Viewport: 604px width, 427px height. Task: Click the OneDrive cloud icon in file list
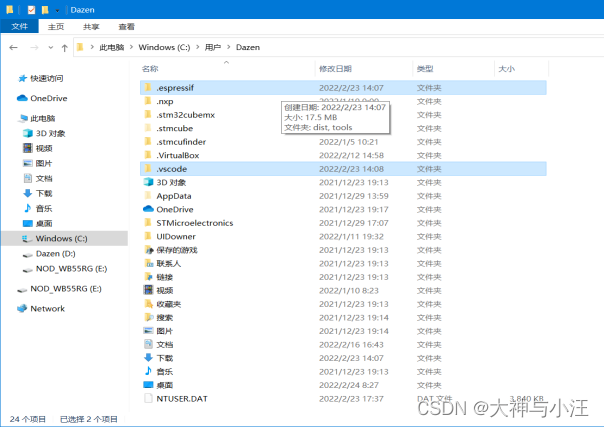pyautogui.click(x=148, y=209)
